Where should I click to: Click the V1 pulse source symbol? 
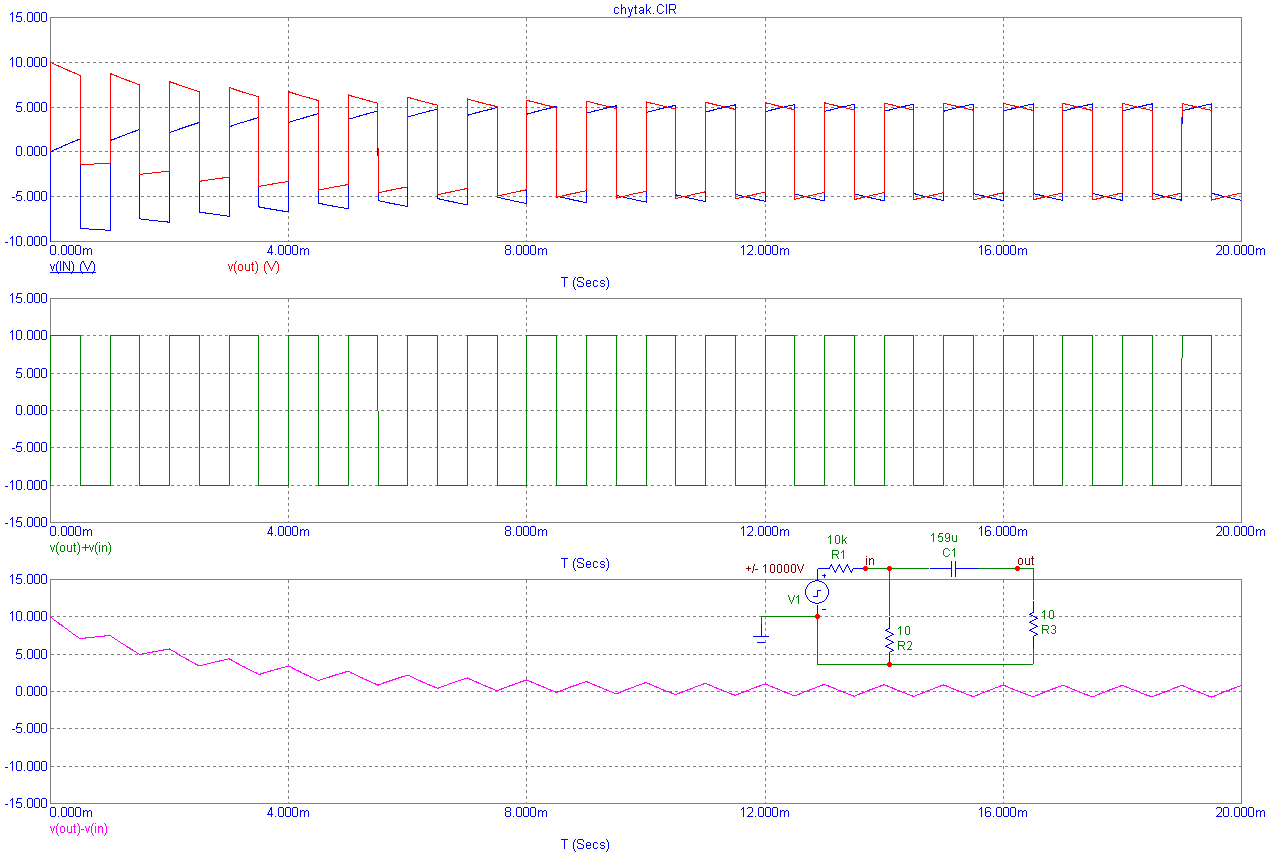click(x=818, y=593)
